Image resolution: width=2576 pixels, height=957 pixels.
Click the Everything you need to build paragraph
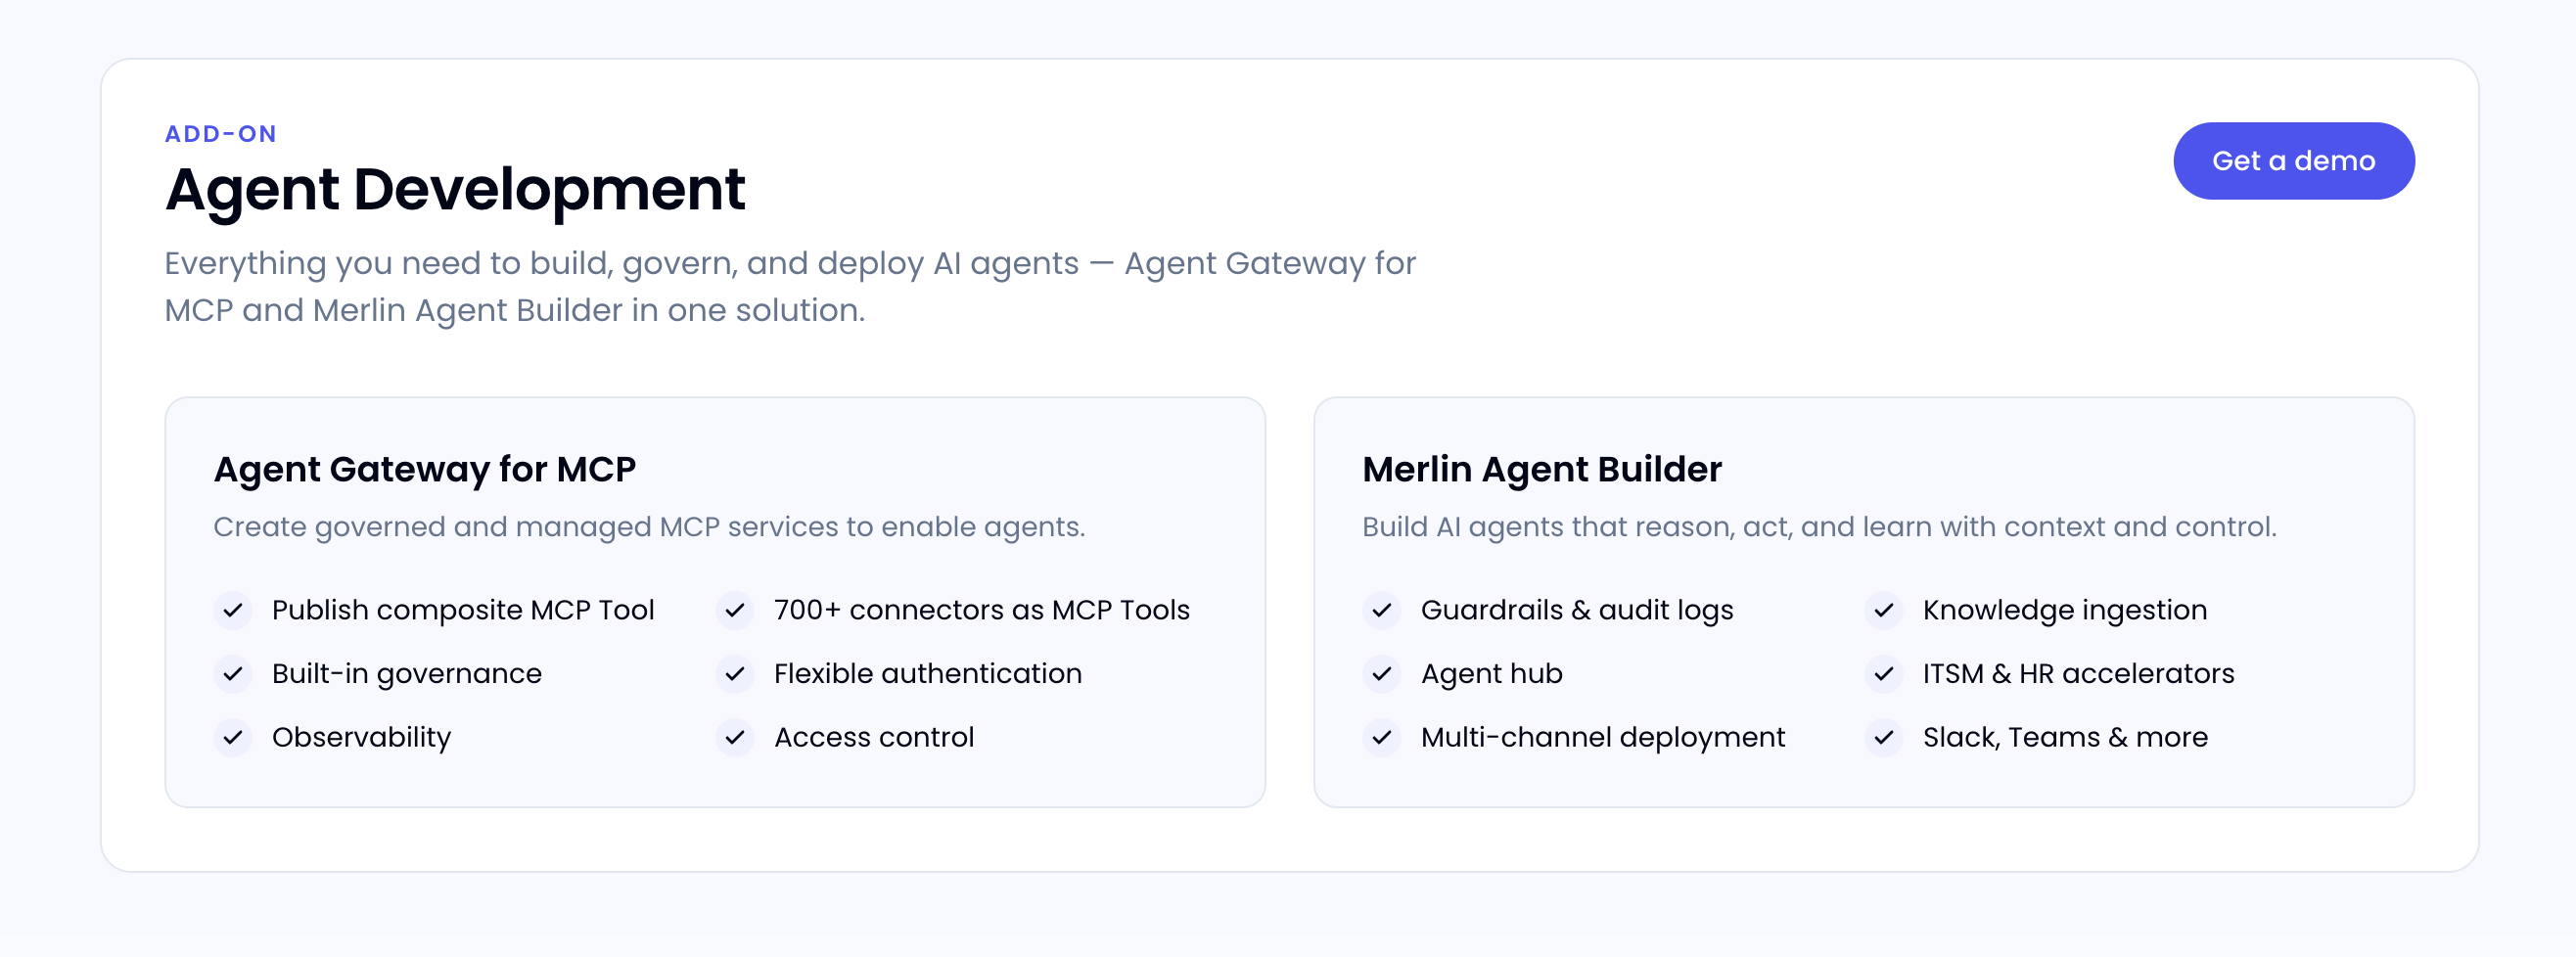point(790,287)
